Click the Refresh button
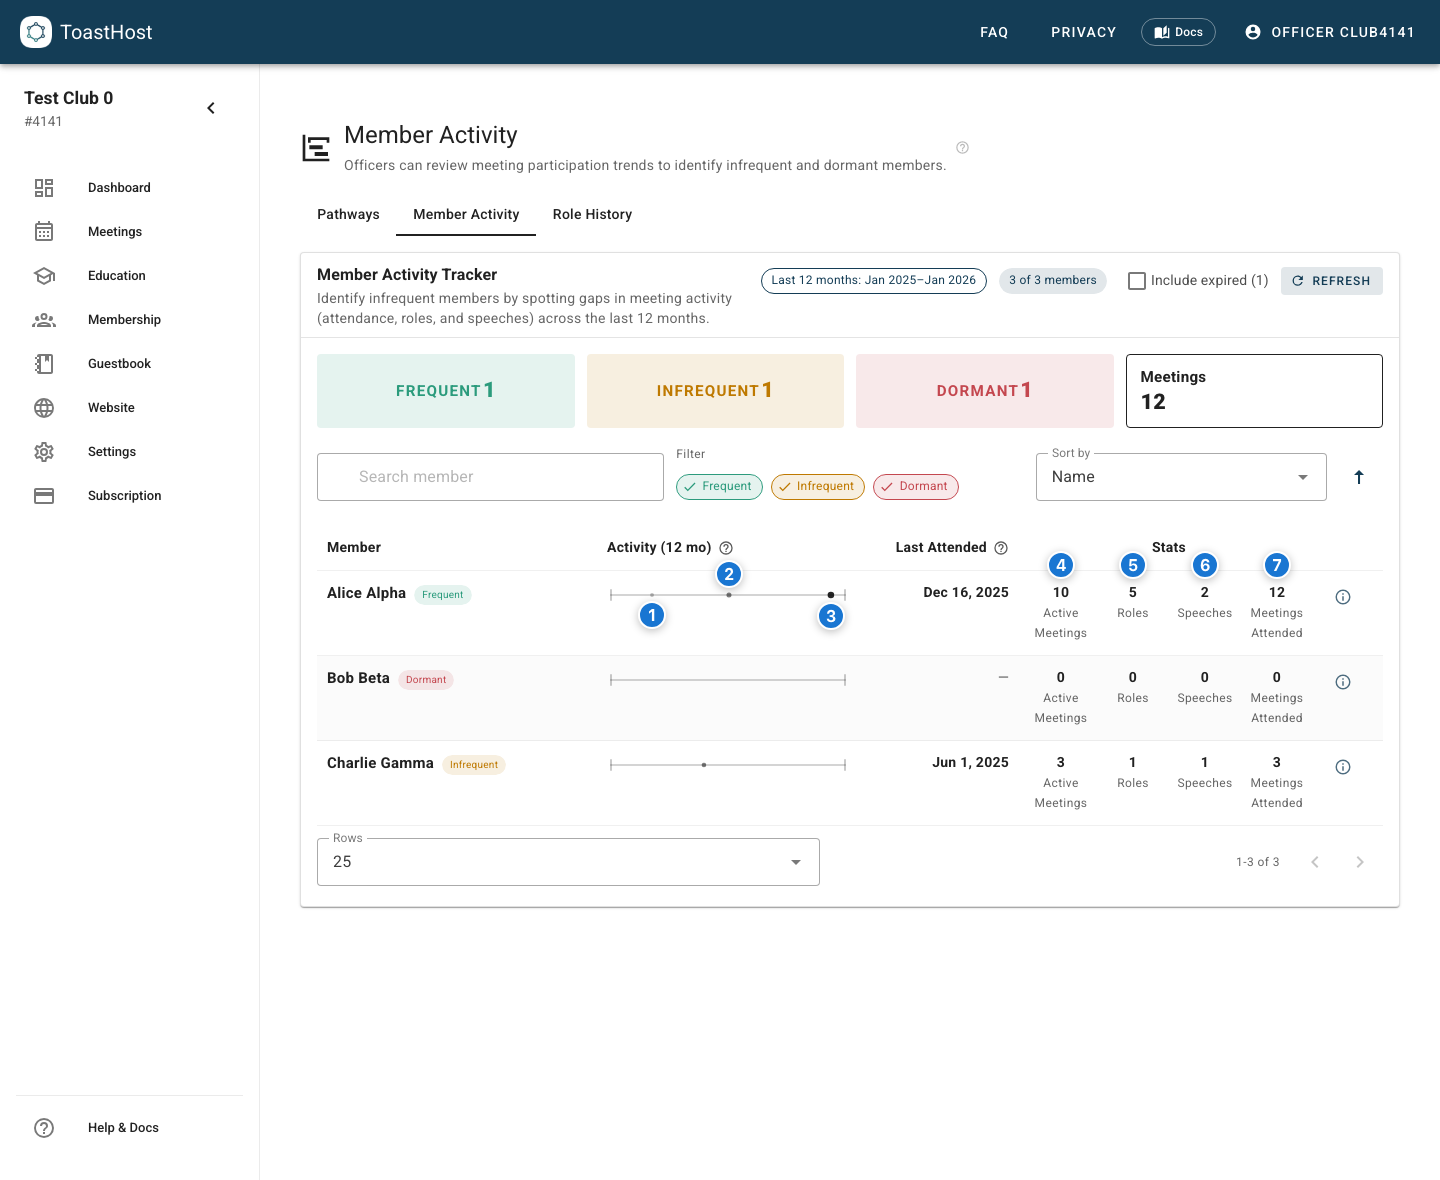Viewport: 1440px width, 1180px height. (x=1331, y=281)
